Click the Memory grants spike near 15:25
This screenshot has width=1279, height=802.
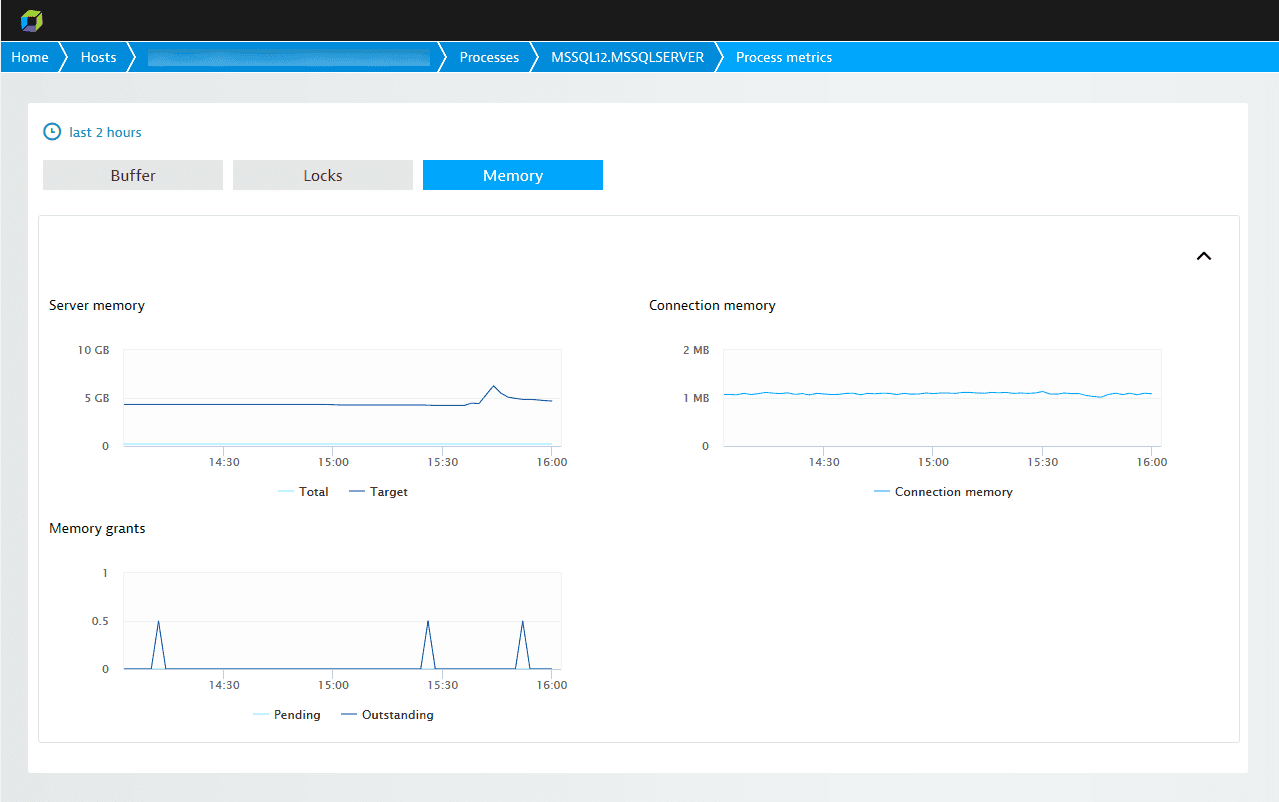tap(428, 621)
